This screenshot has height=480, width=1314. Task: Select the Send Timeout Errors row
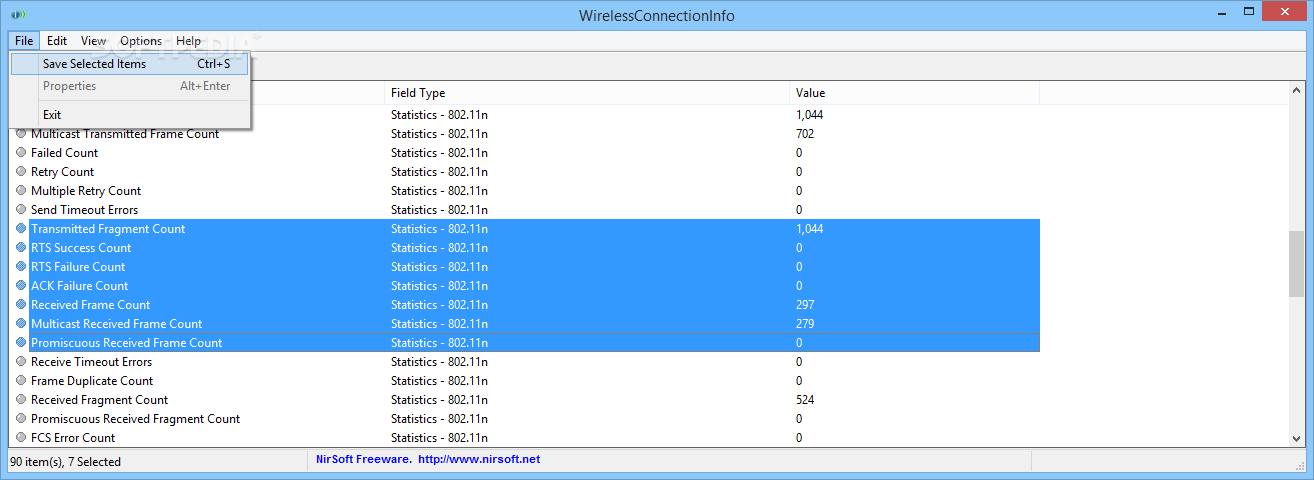pos(525,210)
